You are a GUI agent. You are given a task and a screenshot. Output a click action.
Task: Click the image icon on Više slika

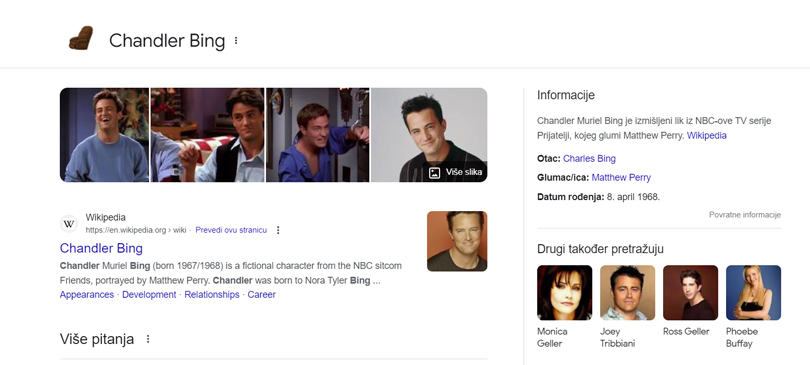pyautogui.click(x=434, y=172)
